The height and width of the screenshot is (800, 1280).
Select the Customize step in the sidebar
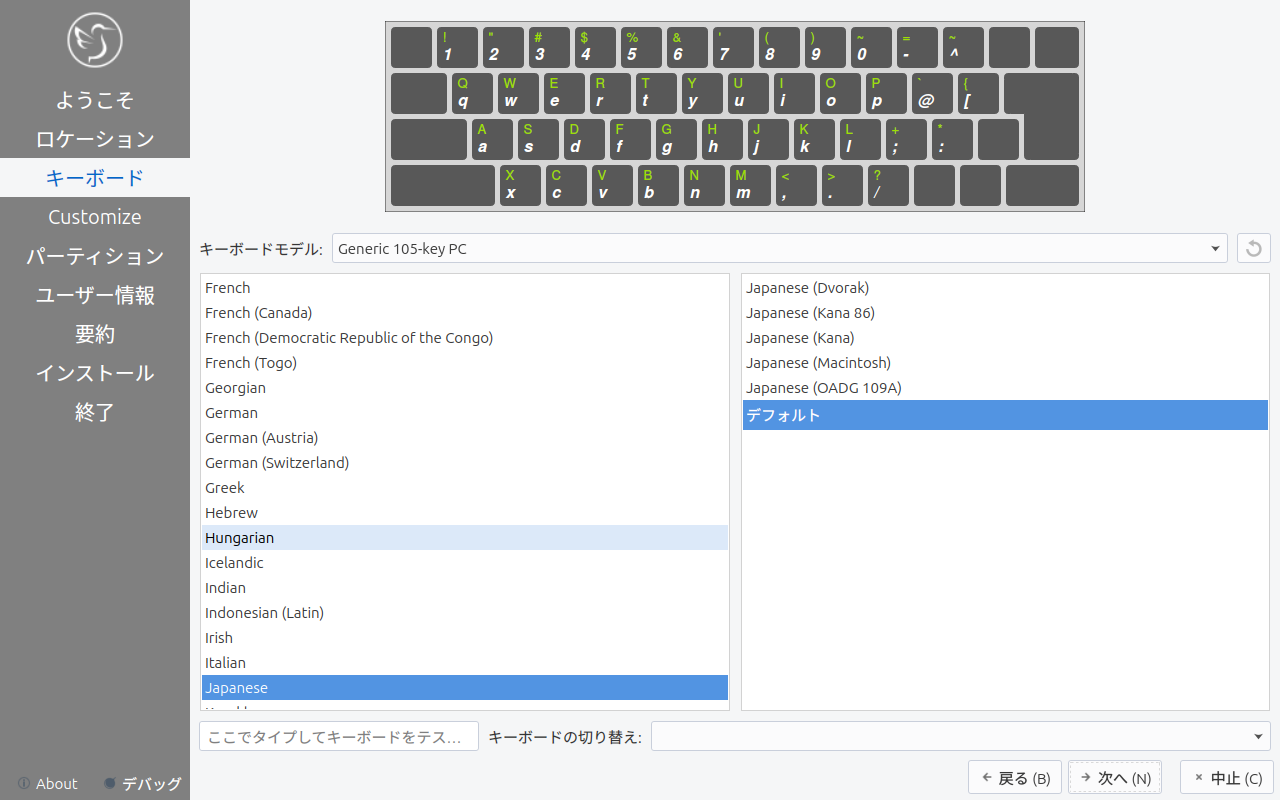pos(95,217)
